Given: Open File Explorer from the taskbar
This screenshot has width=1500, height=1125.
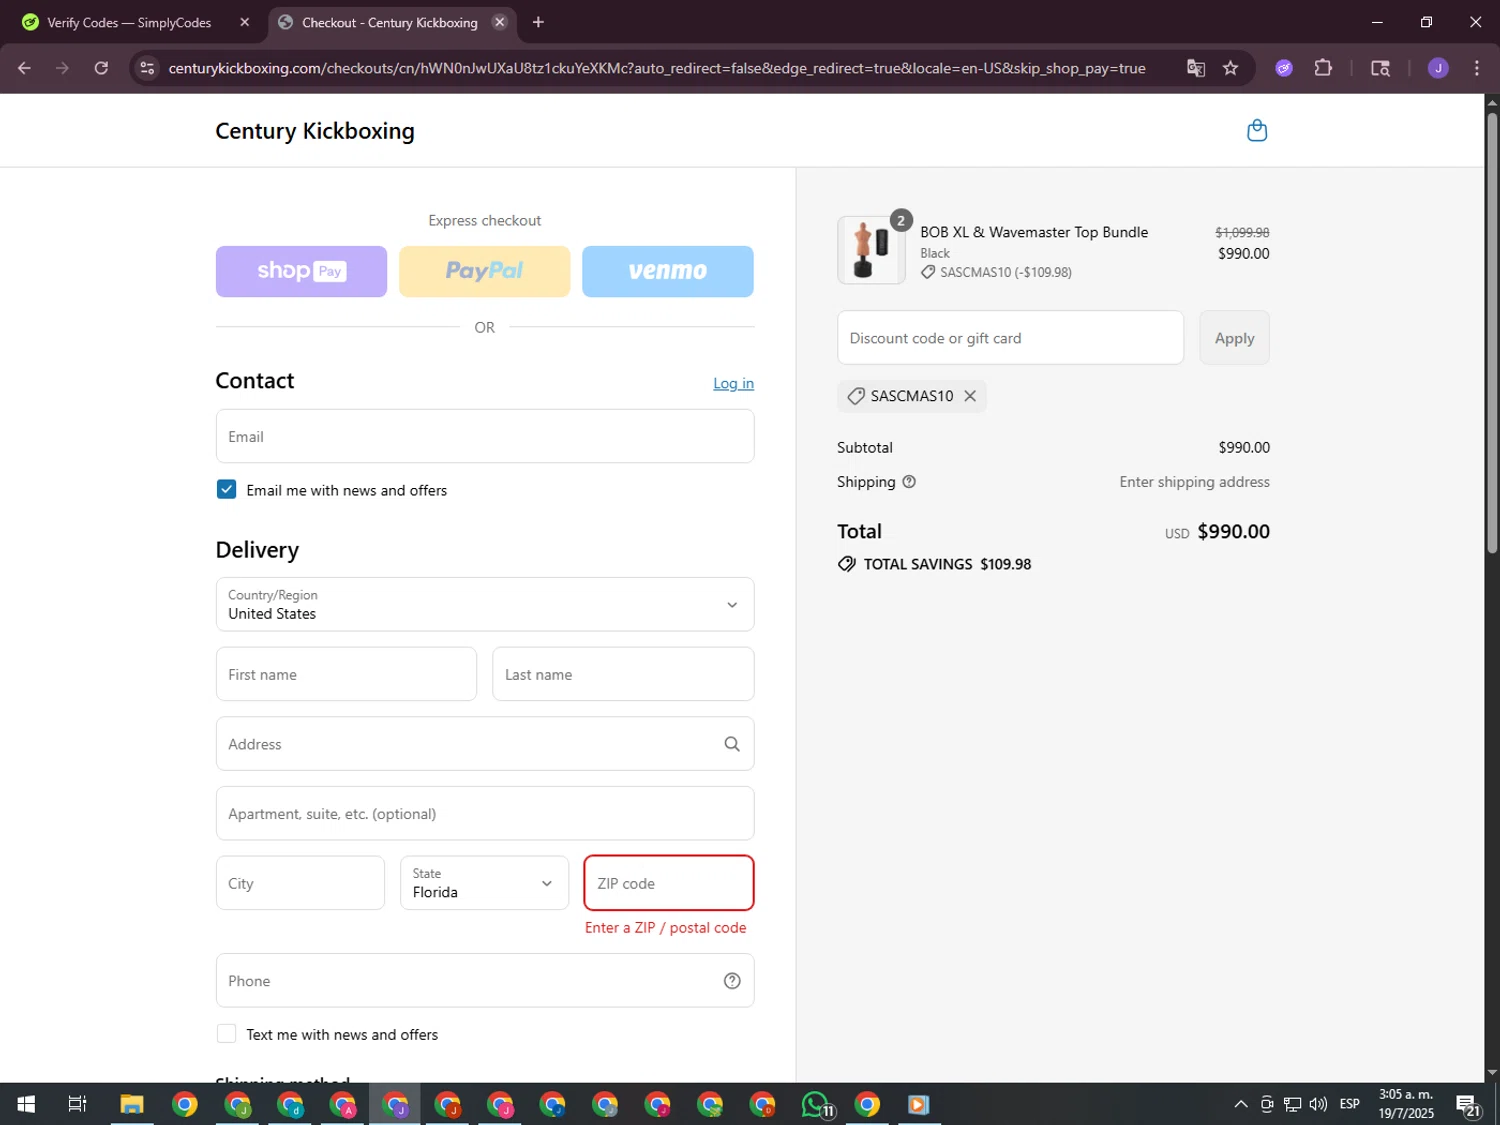Looking at the screenshot, I should coord(132,1104).
